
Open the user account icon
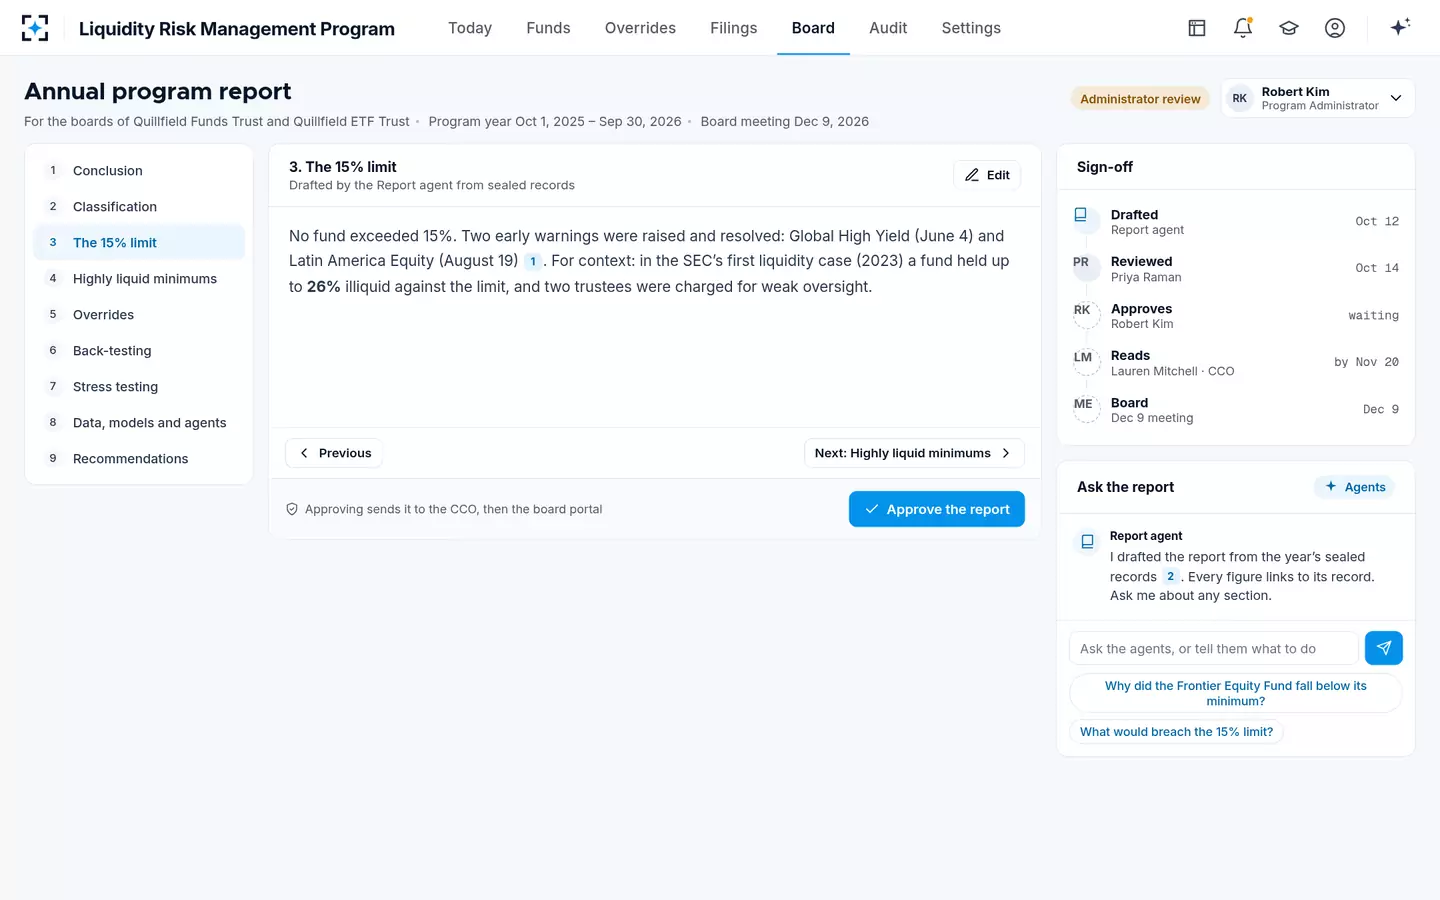(x=1335, y=28)
